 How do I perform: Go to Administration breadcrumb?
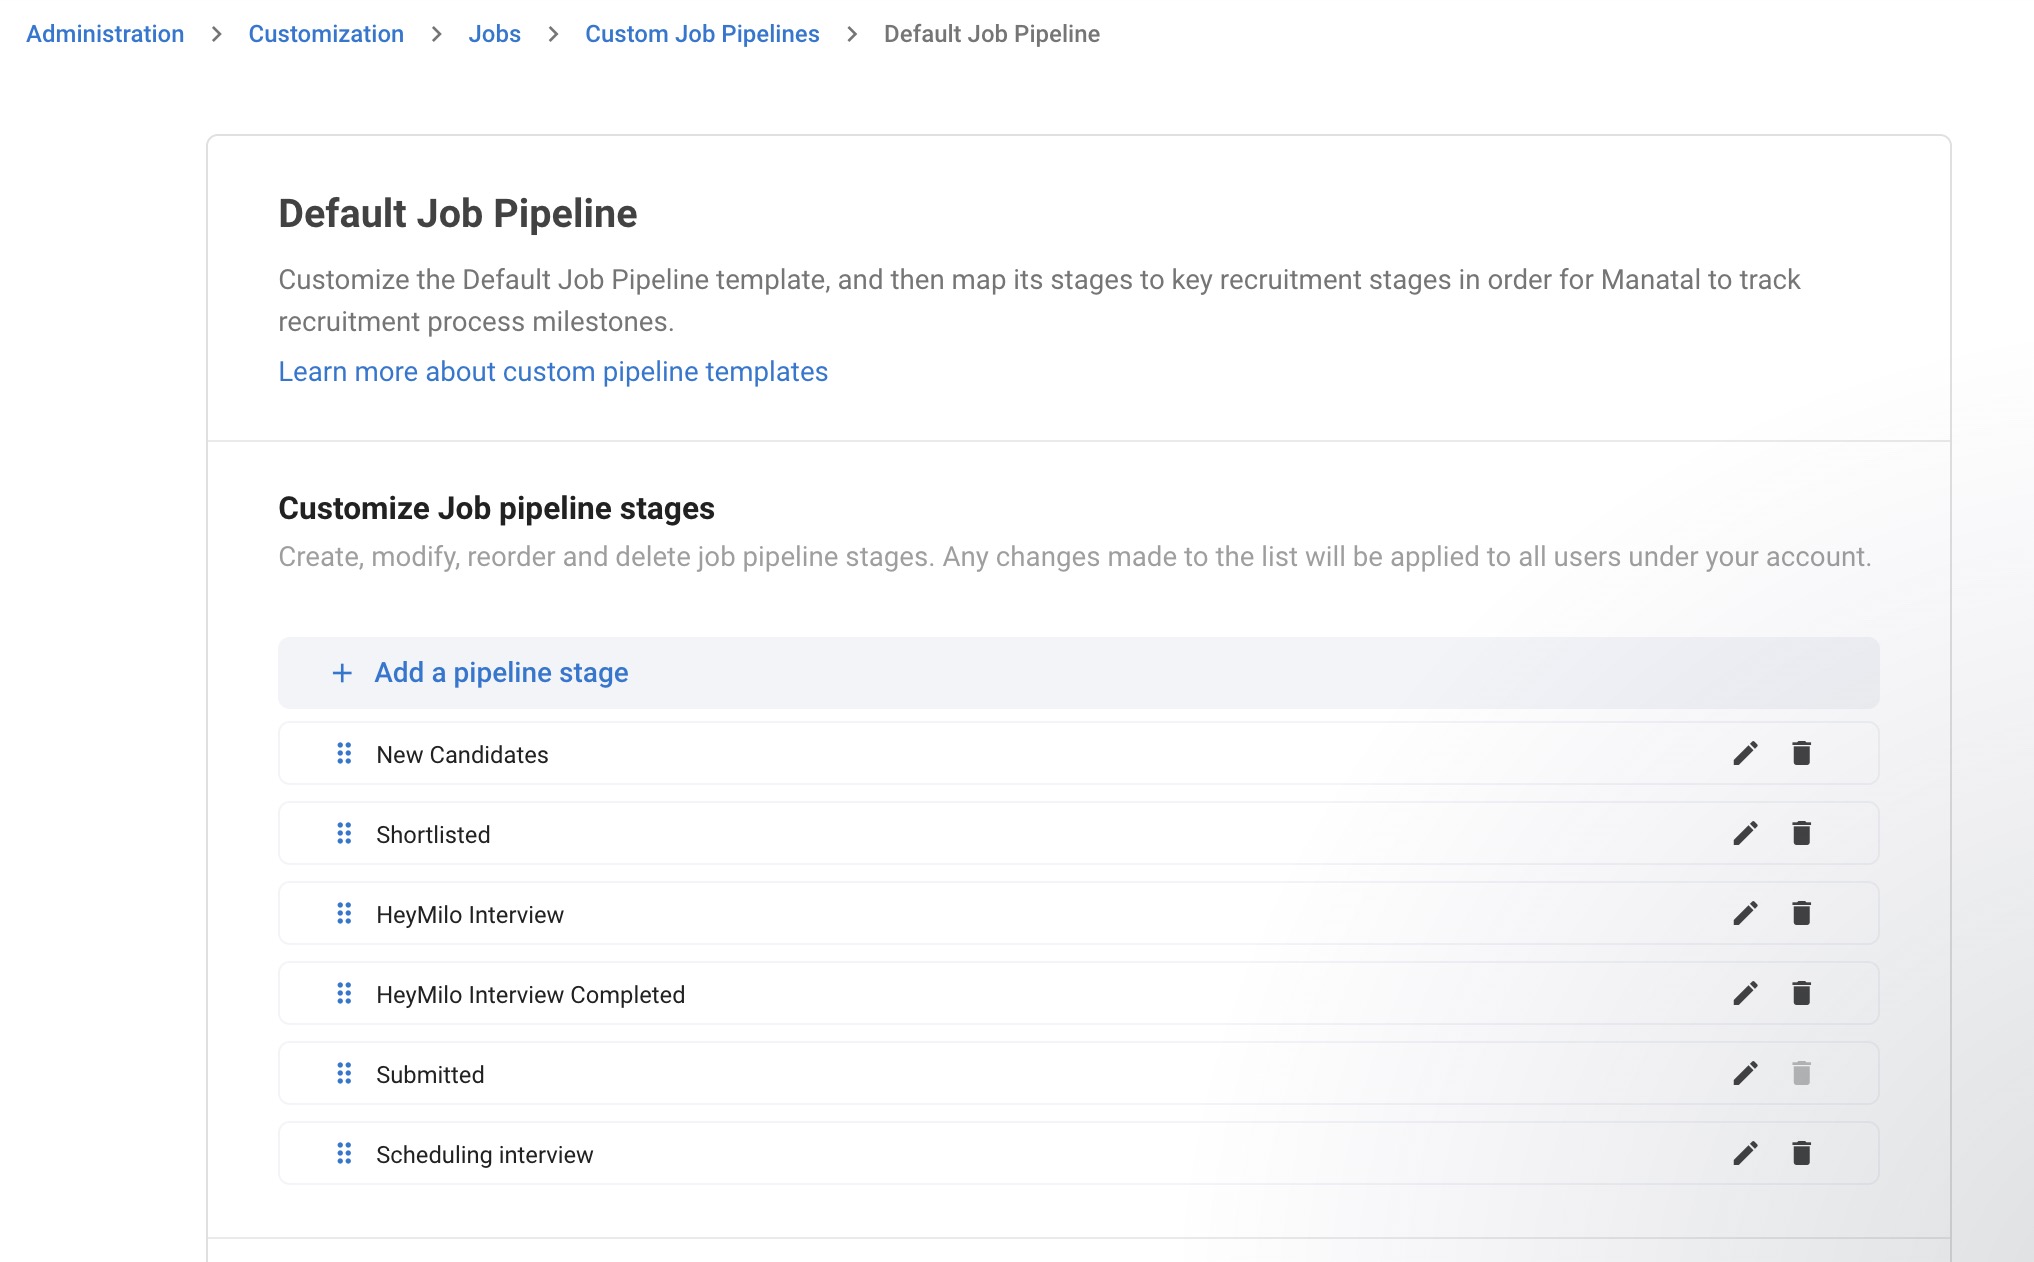[105, 34]
